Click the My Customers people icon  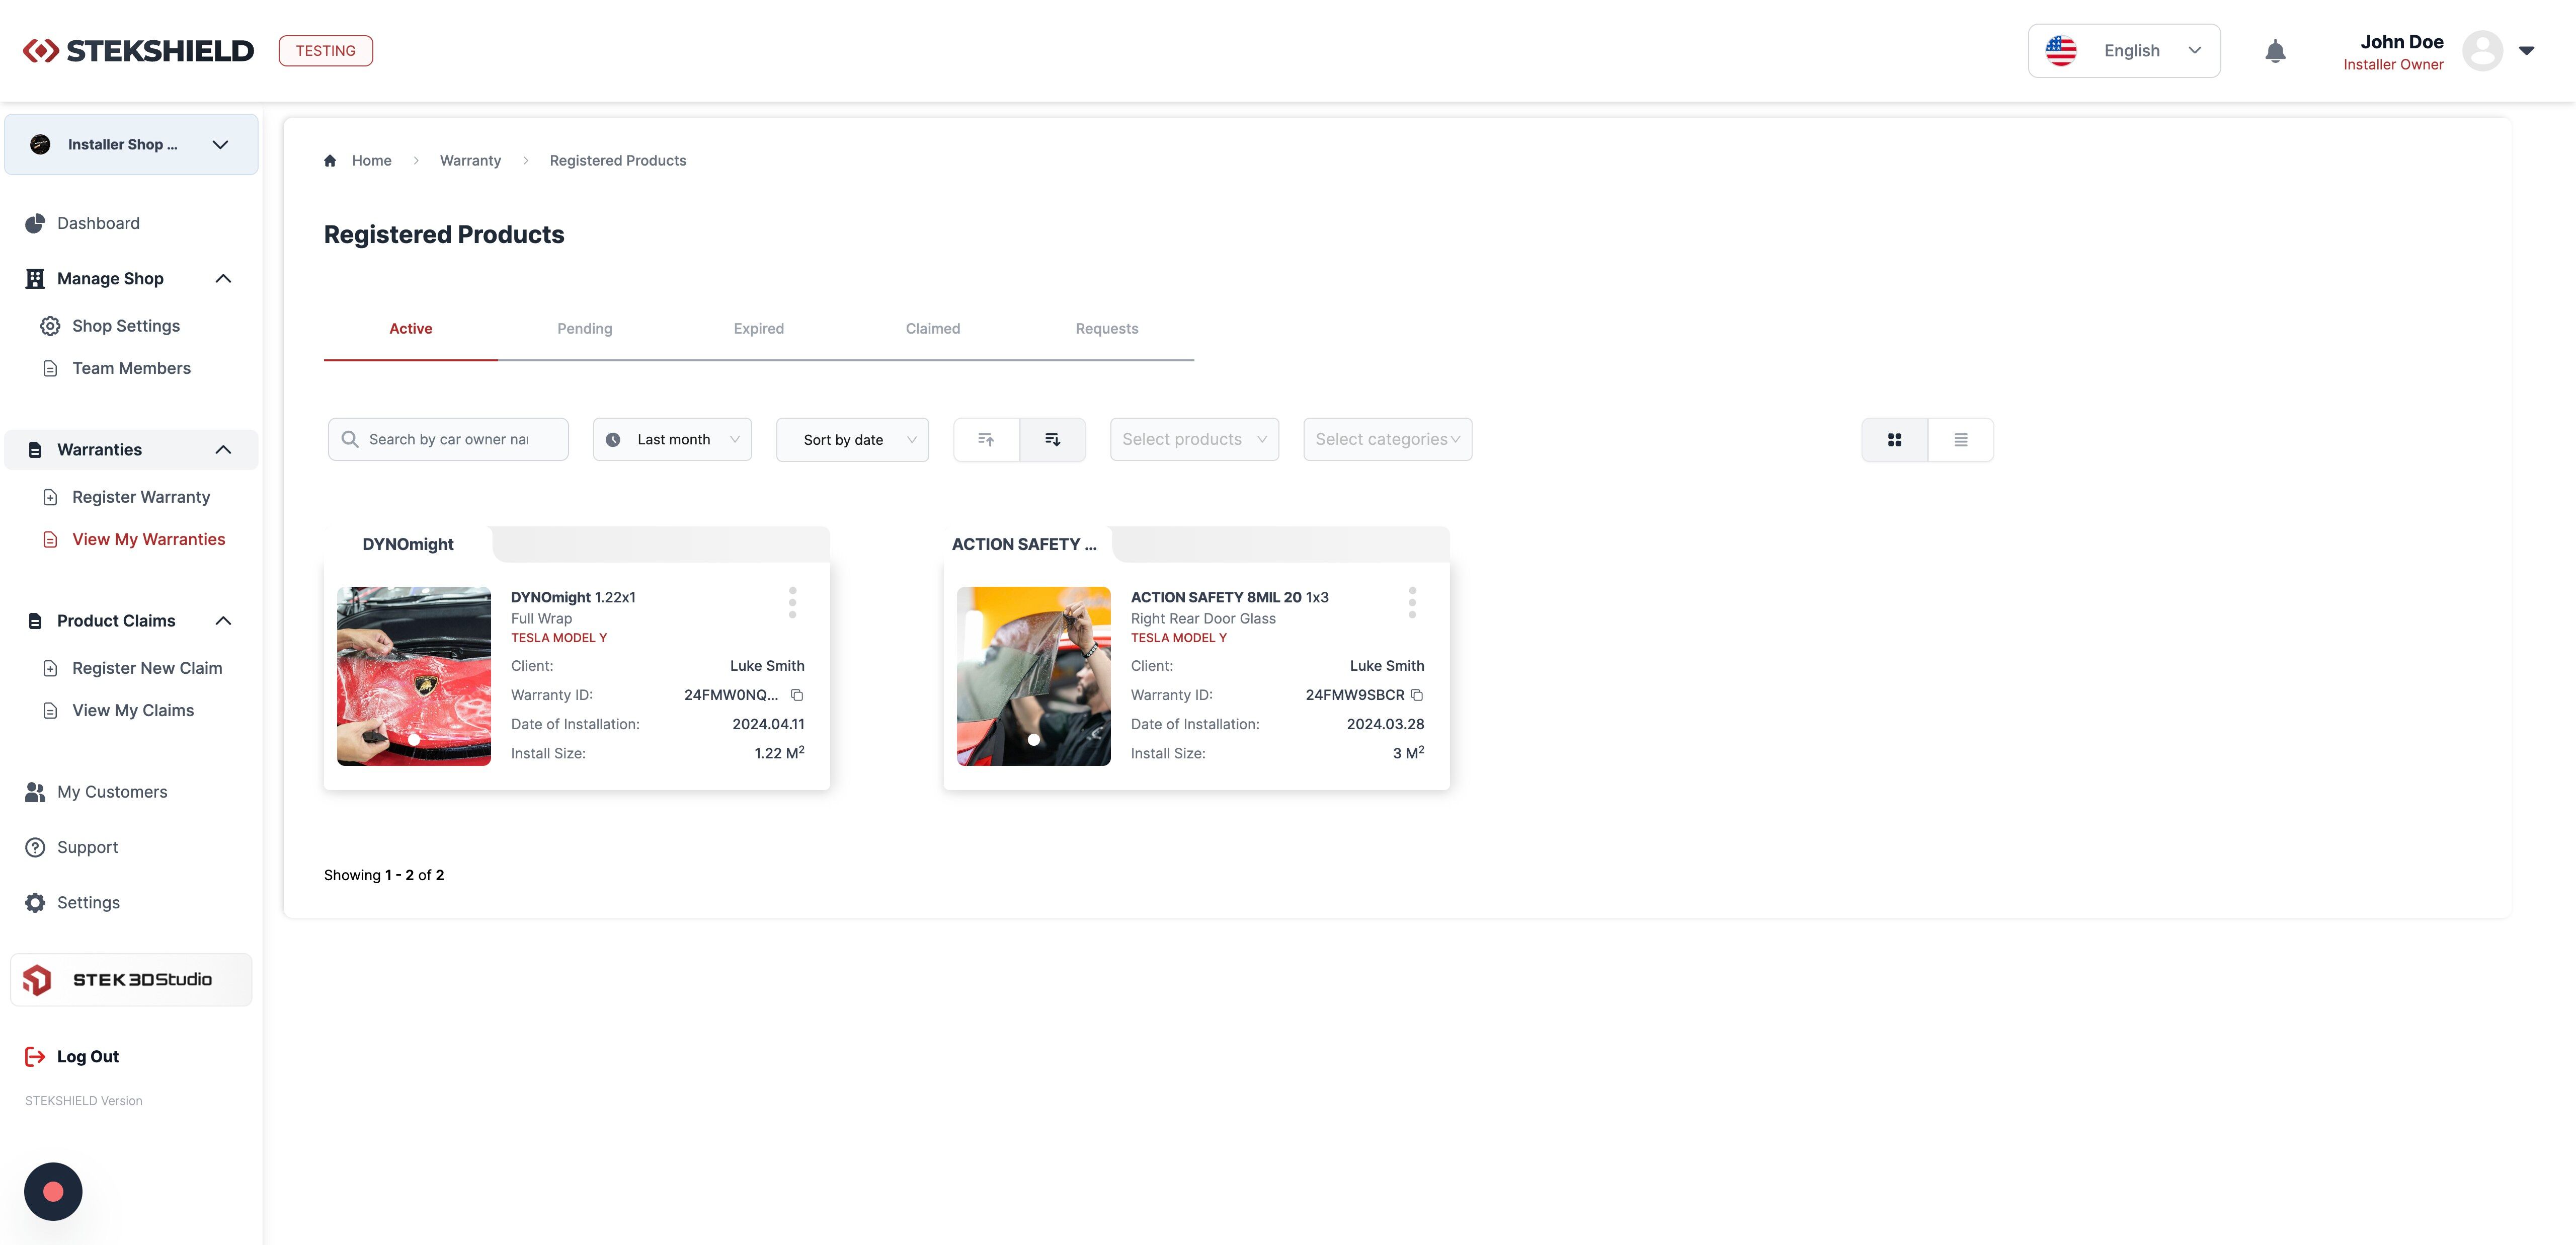(x=35, y=792)
